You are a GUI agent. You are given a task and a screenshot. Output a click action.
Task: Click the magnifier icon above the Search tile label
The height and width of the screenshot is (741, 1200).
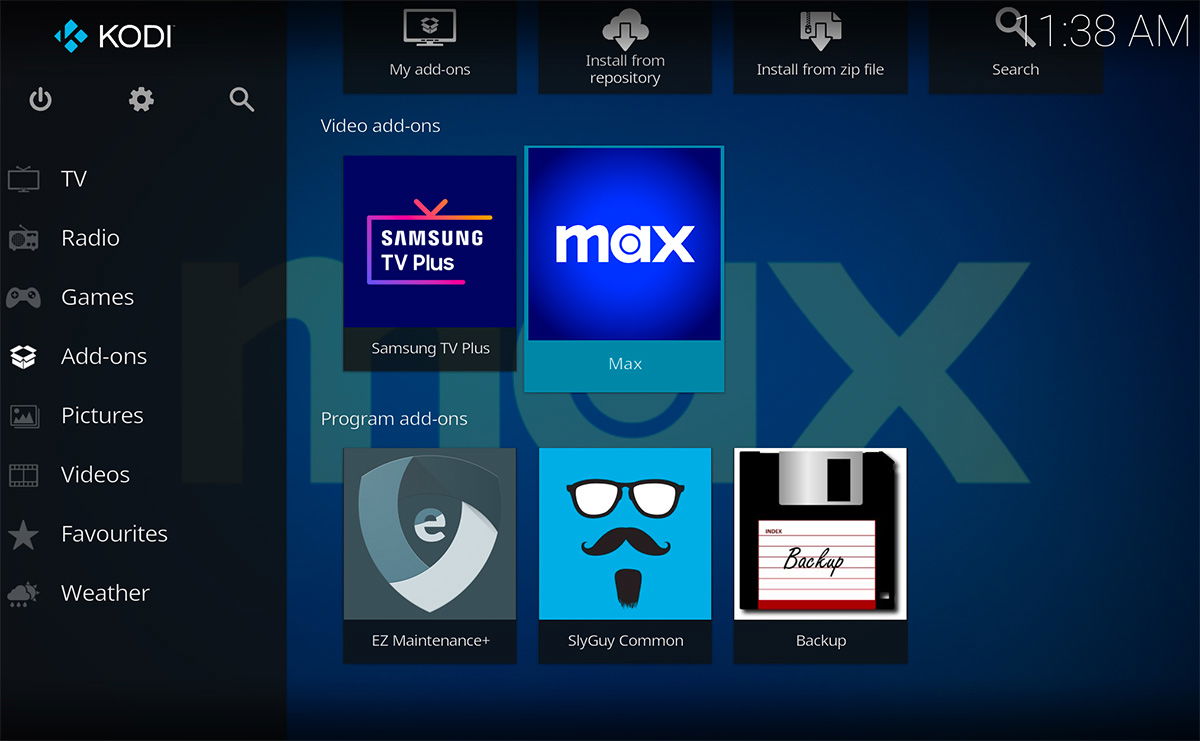1015,27
